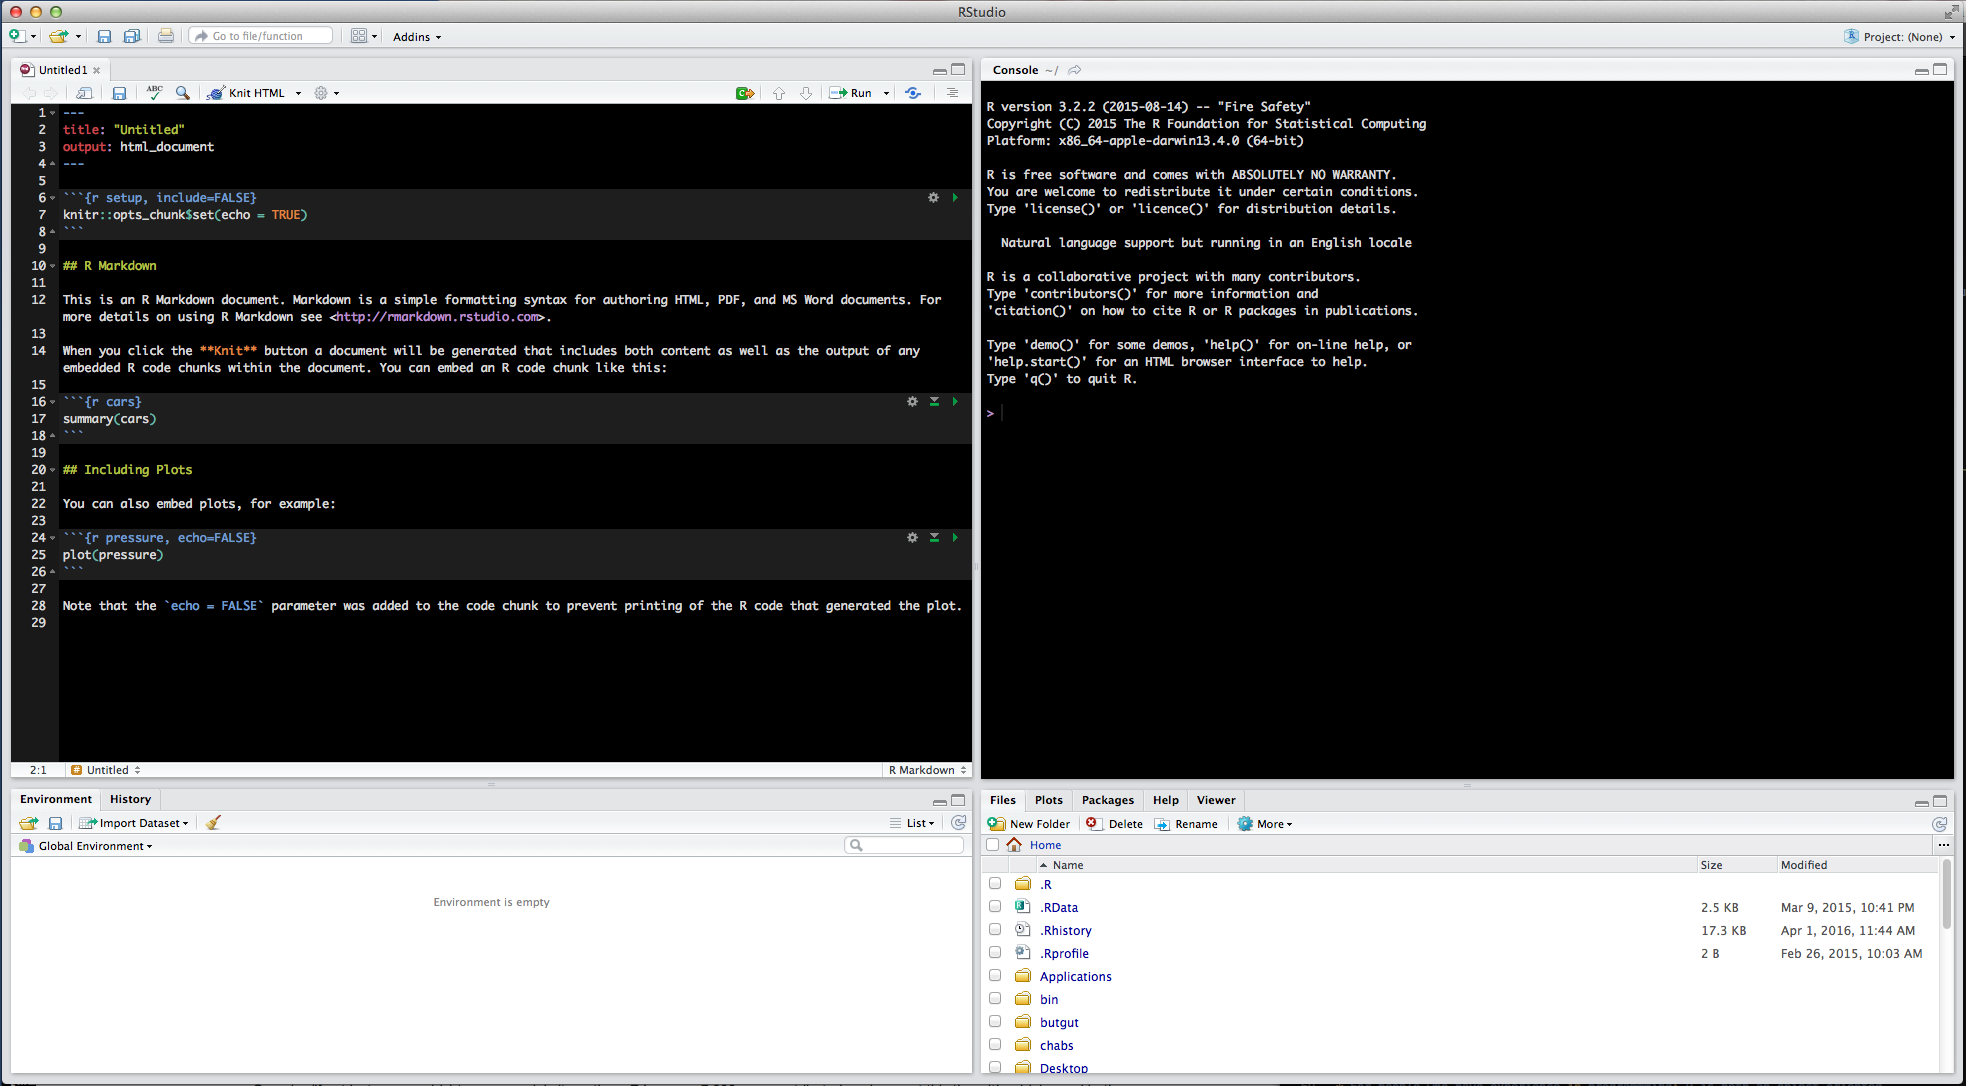Open the More dropdown in Files pane
This screenshot has height=1086, width=1966.
(1265, 824)
